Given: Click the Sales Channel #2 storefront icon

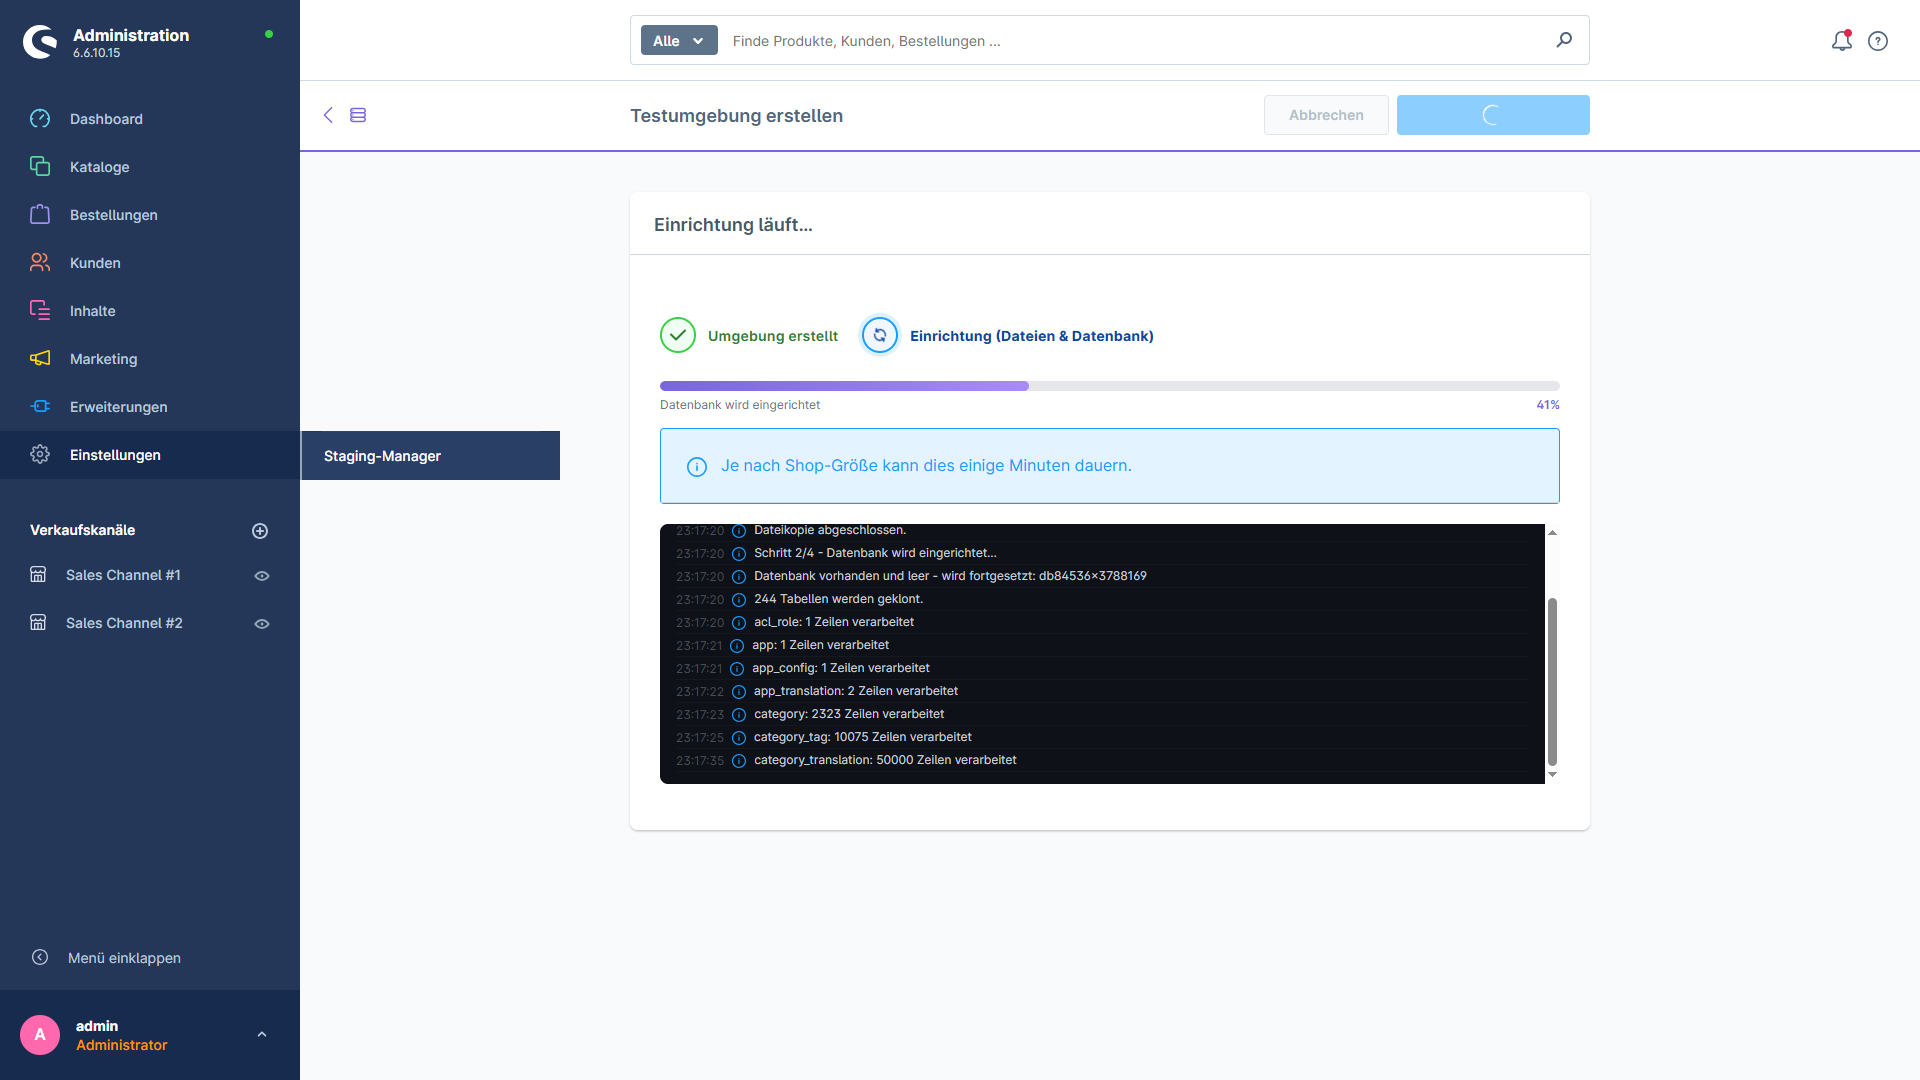Looking at the screenshot, I should click(x=38, y=623).
